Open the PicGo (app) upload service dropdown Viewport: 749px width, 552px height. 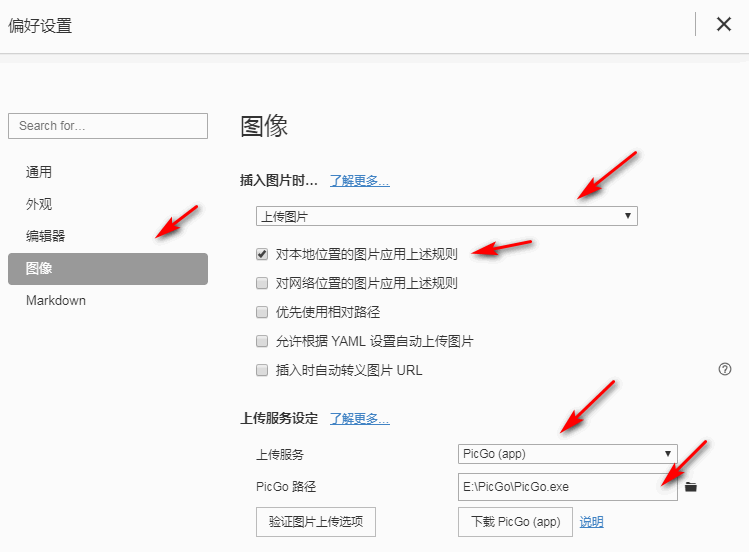tap(567, 454)
